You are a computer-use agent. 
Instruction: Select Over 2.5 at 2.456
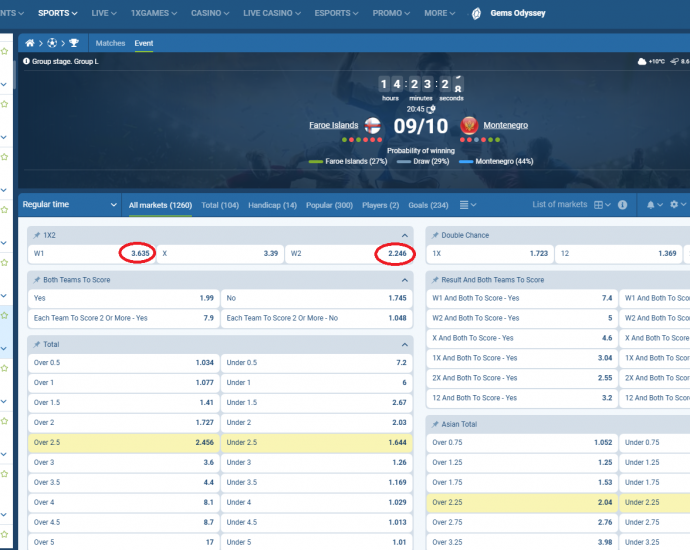pyautogui.click(x=124, y=443)
